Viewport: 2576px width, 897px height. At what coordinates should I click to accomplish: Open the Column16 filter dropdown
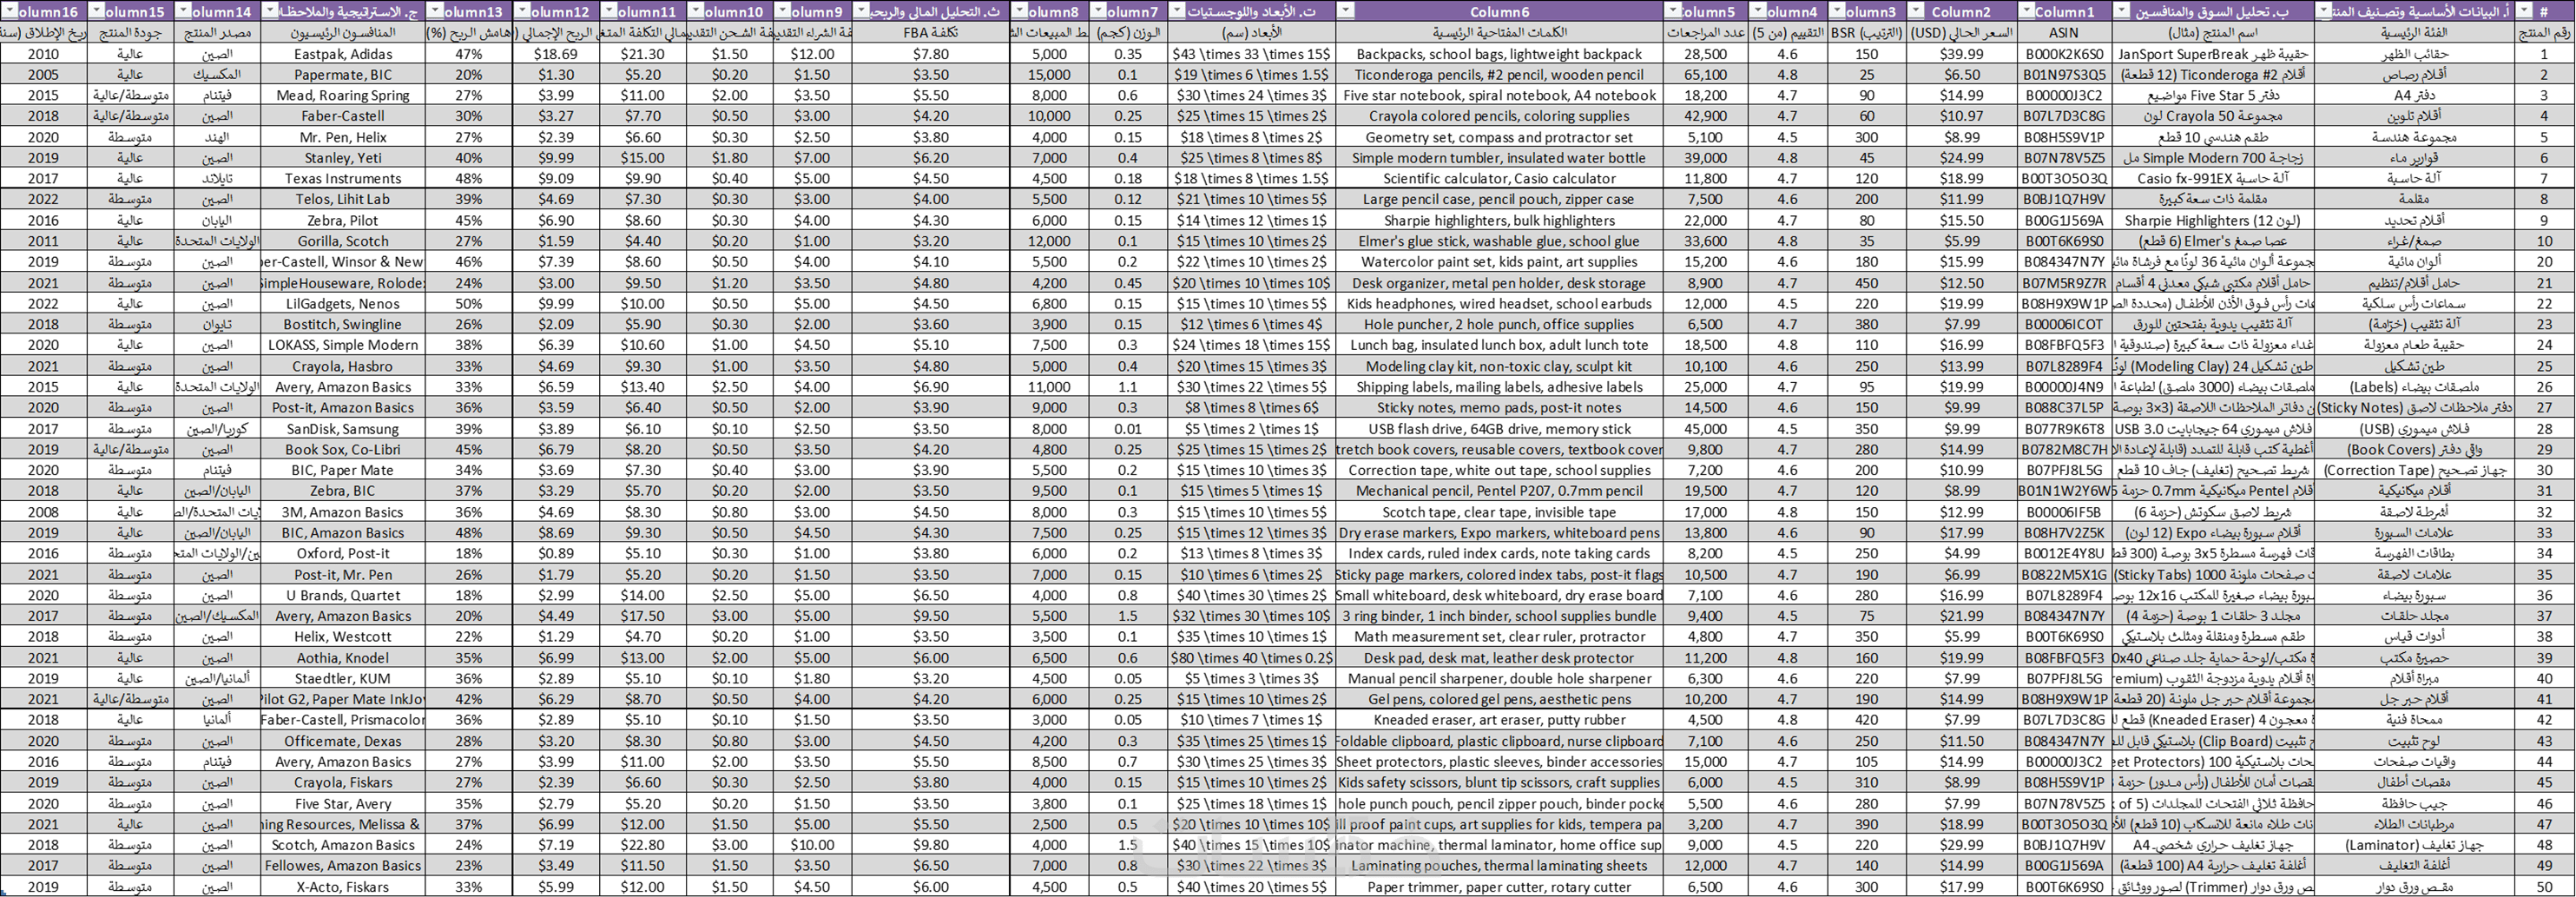(10, 11)
